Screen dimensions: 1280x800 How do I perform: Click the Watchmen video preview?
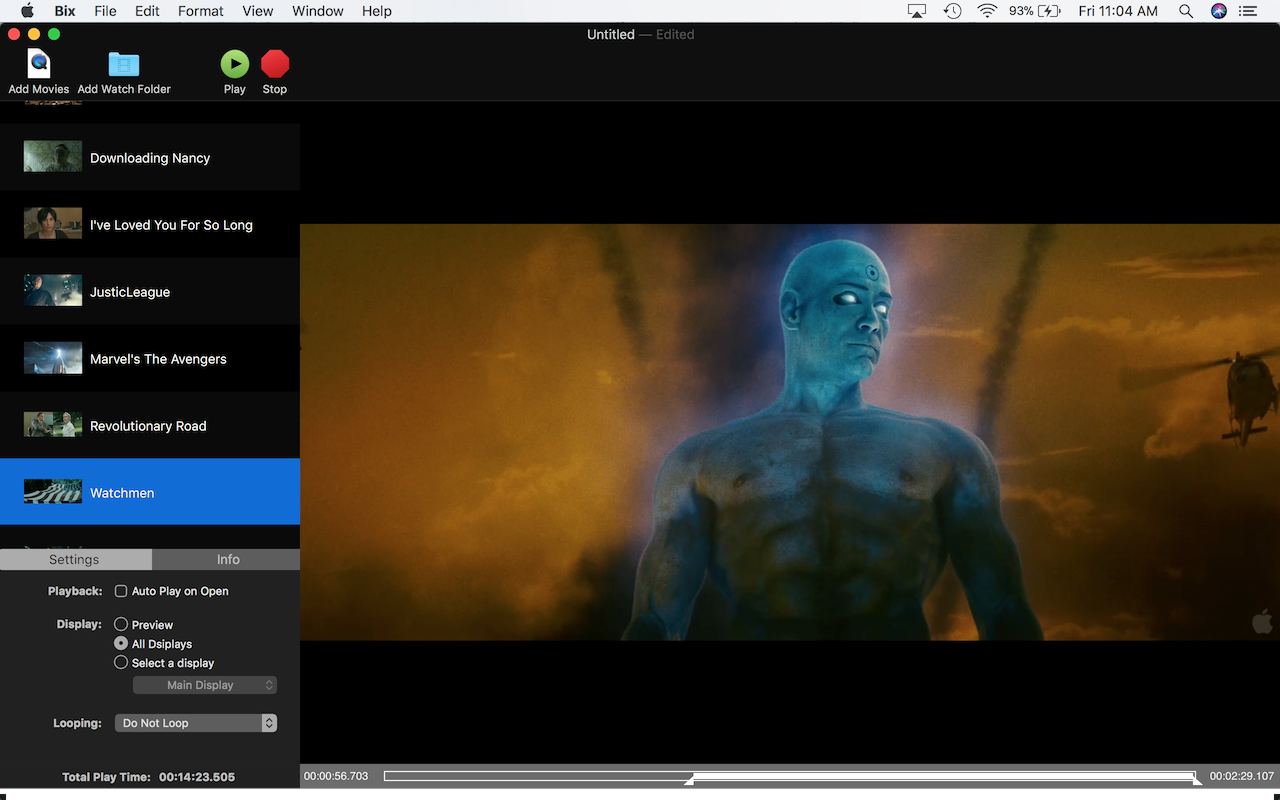tap(790, 432)
